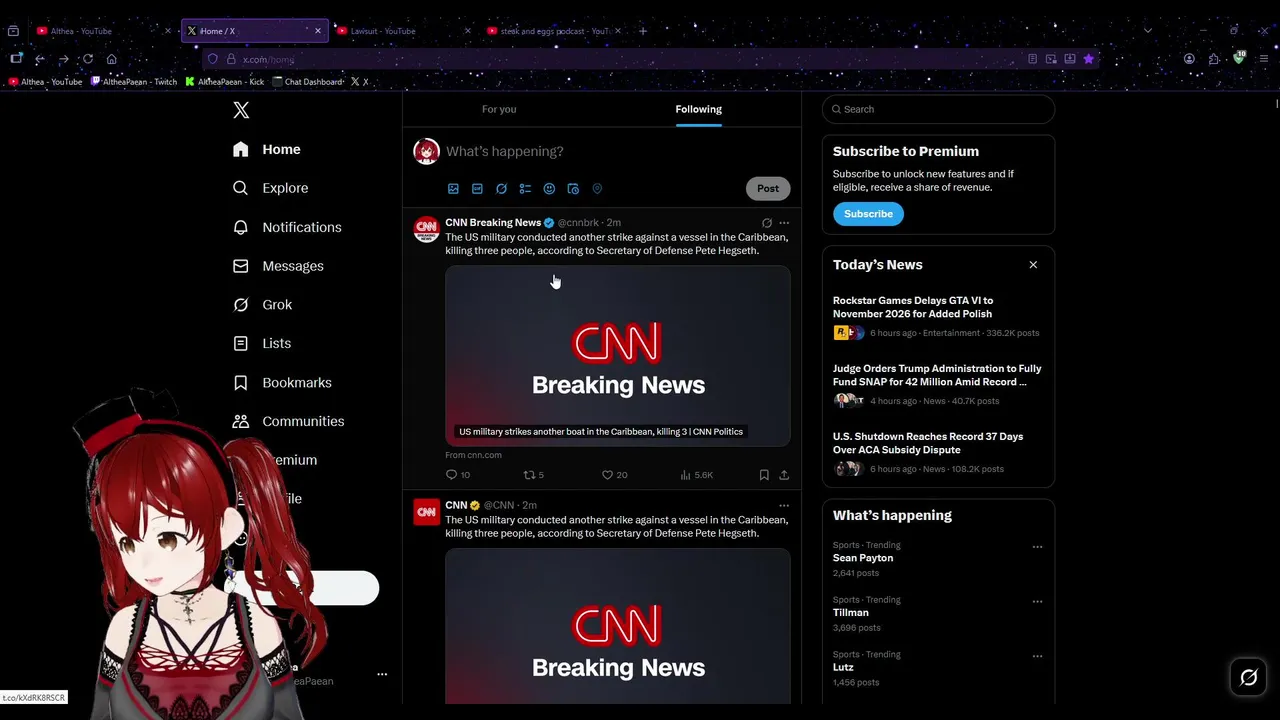This screenshot has width=1280, height=720.
Task: Open account menu dots beside AltheaPaean
Action: 382,675
